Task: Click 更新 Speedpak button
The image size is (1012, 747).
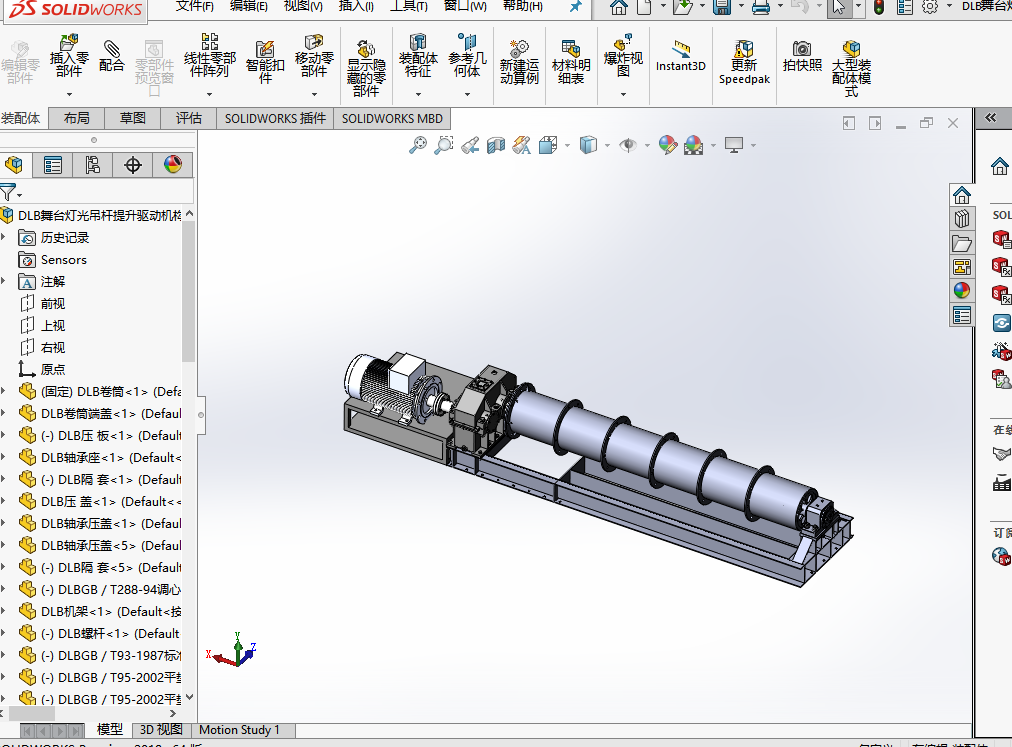Action: [x=744, y=63]
